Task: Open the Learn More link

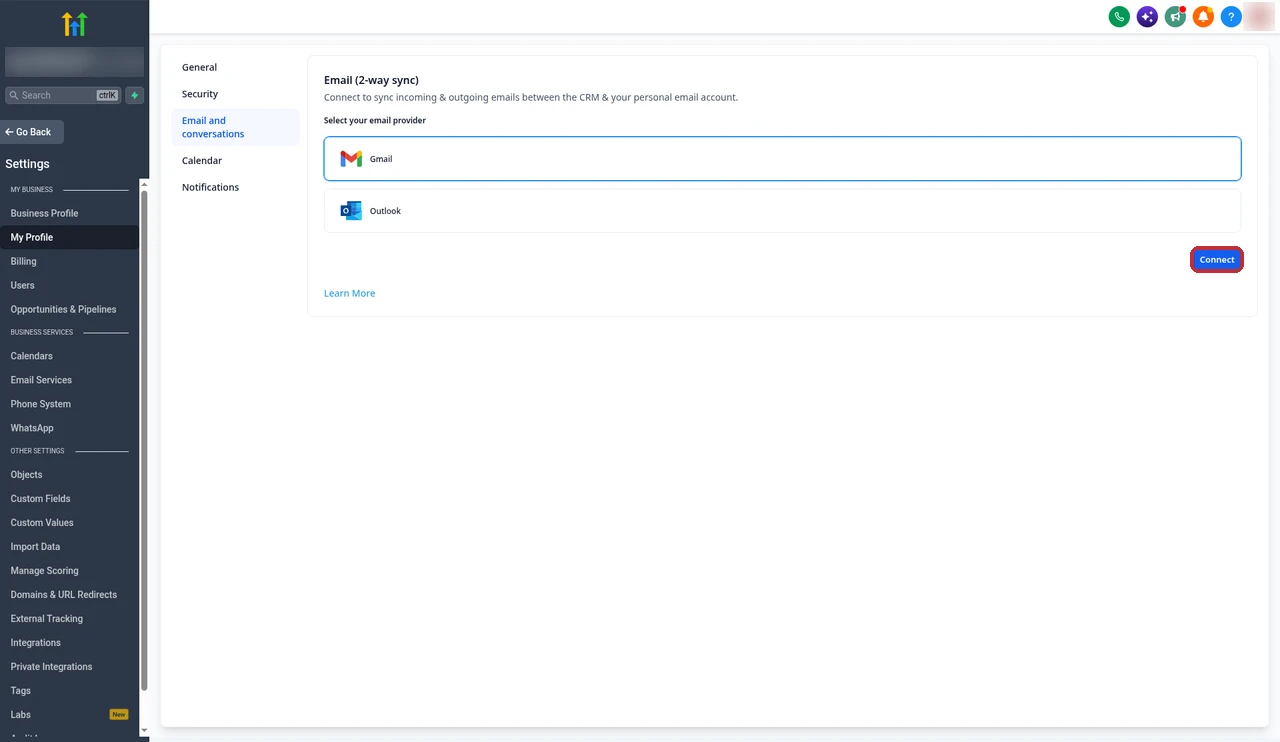Action: [349, 293]
